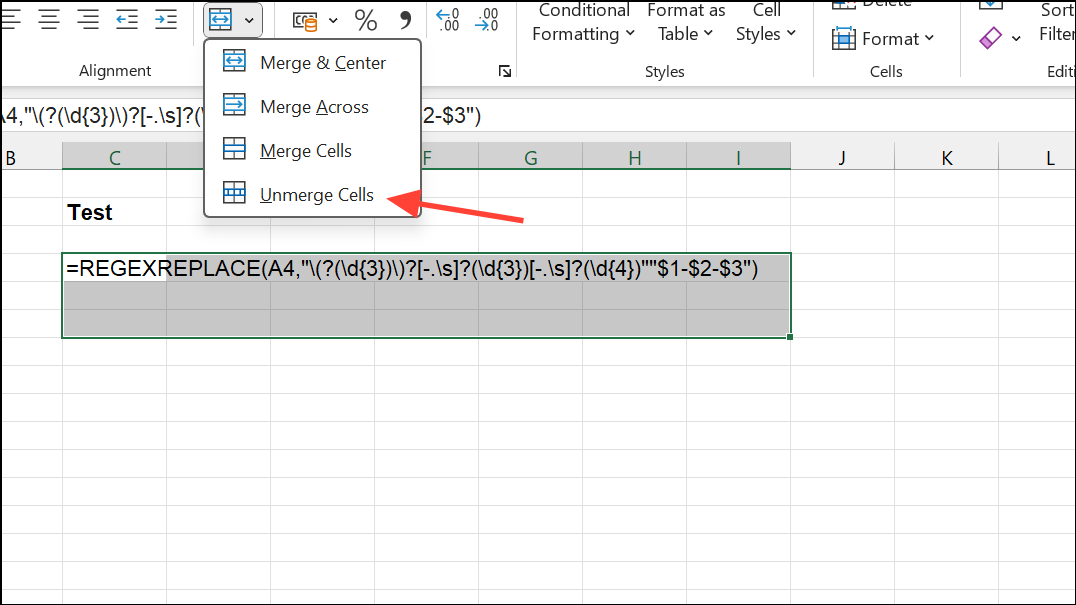The image size is (1076, 605).
Task: Click the Increase Indent icon
Action: [x=166, y=18]
